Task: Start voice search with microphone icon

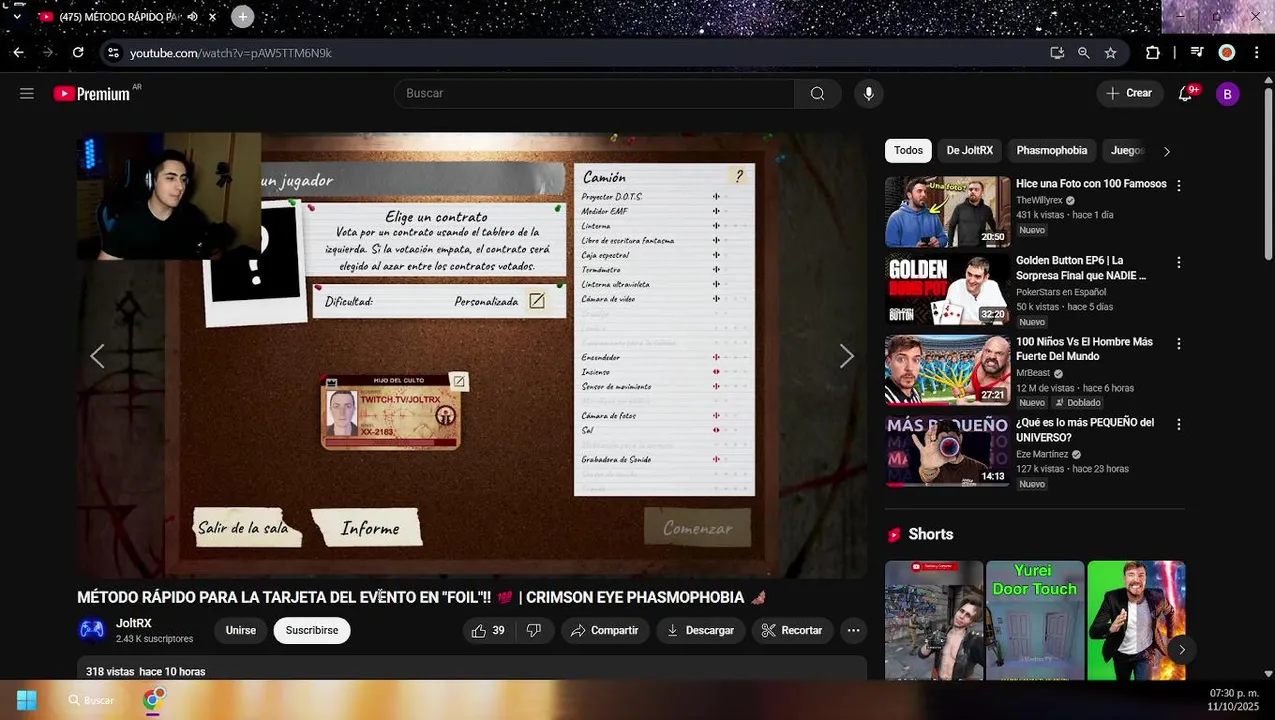Action: click(868, 93)
